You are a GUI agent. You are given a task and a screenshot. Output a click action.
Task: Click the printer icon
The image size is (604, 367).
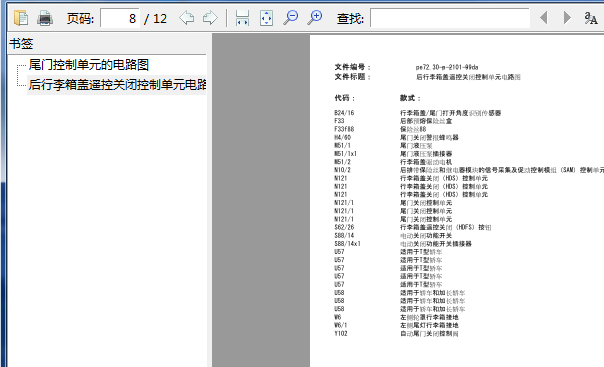tap(45, 18)
